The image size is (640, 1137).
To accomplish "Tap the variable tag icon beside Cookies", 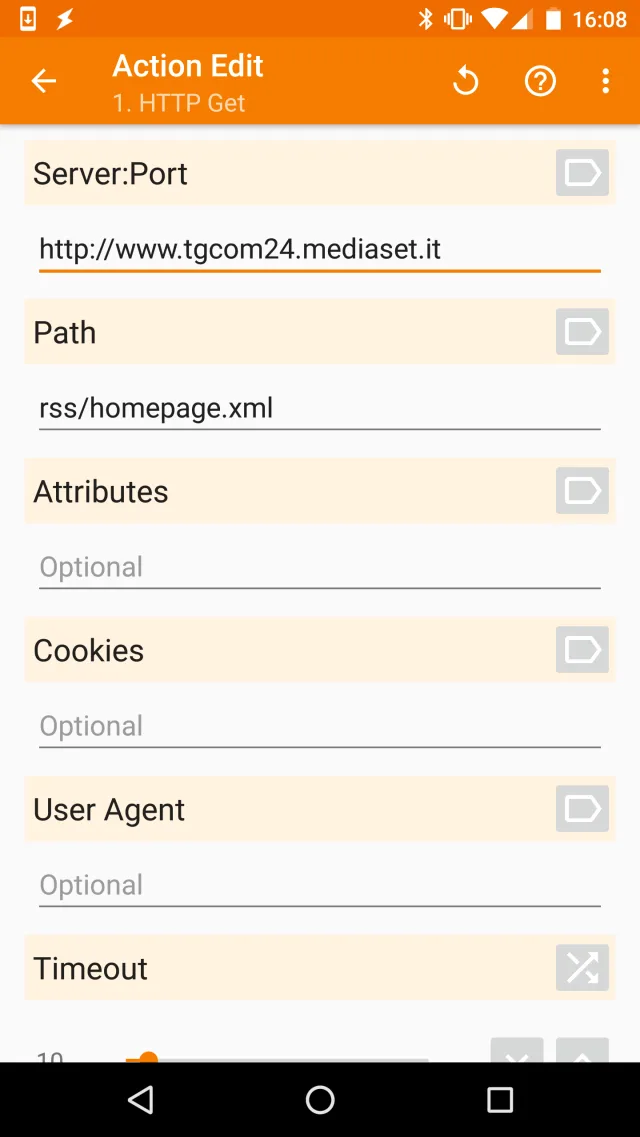I will pyautogui.click(x=581, y=650).
